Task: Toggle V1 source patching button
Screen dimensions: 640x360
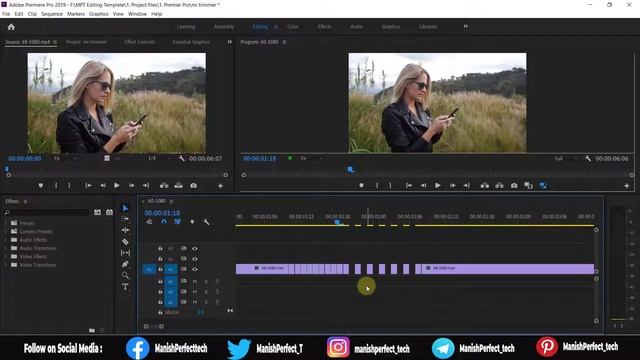Action: [x=149, y=269]
